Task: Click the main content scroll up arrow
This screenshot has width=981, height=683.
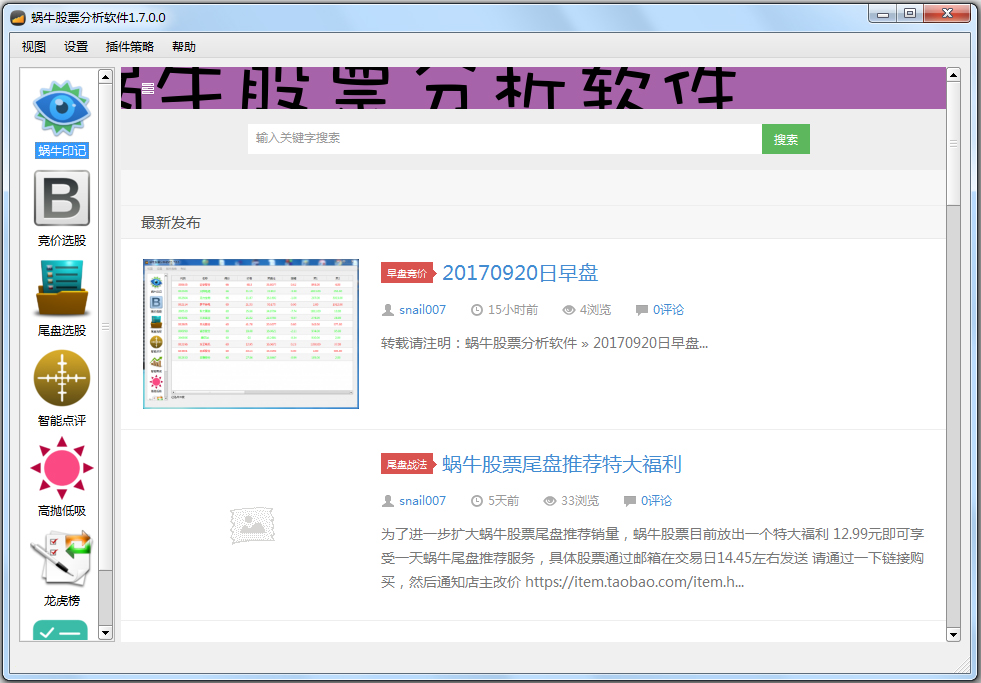Action: point(953,75)
